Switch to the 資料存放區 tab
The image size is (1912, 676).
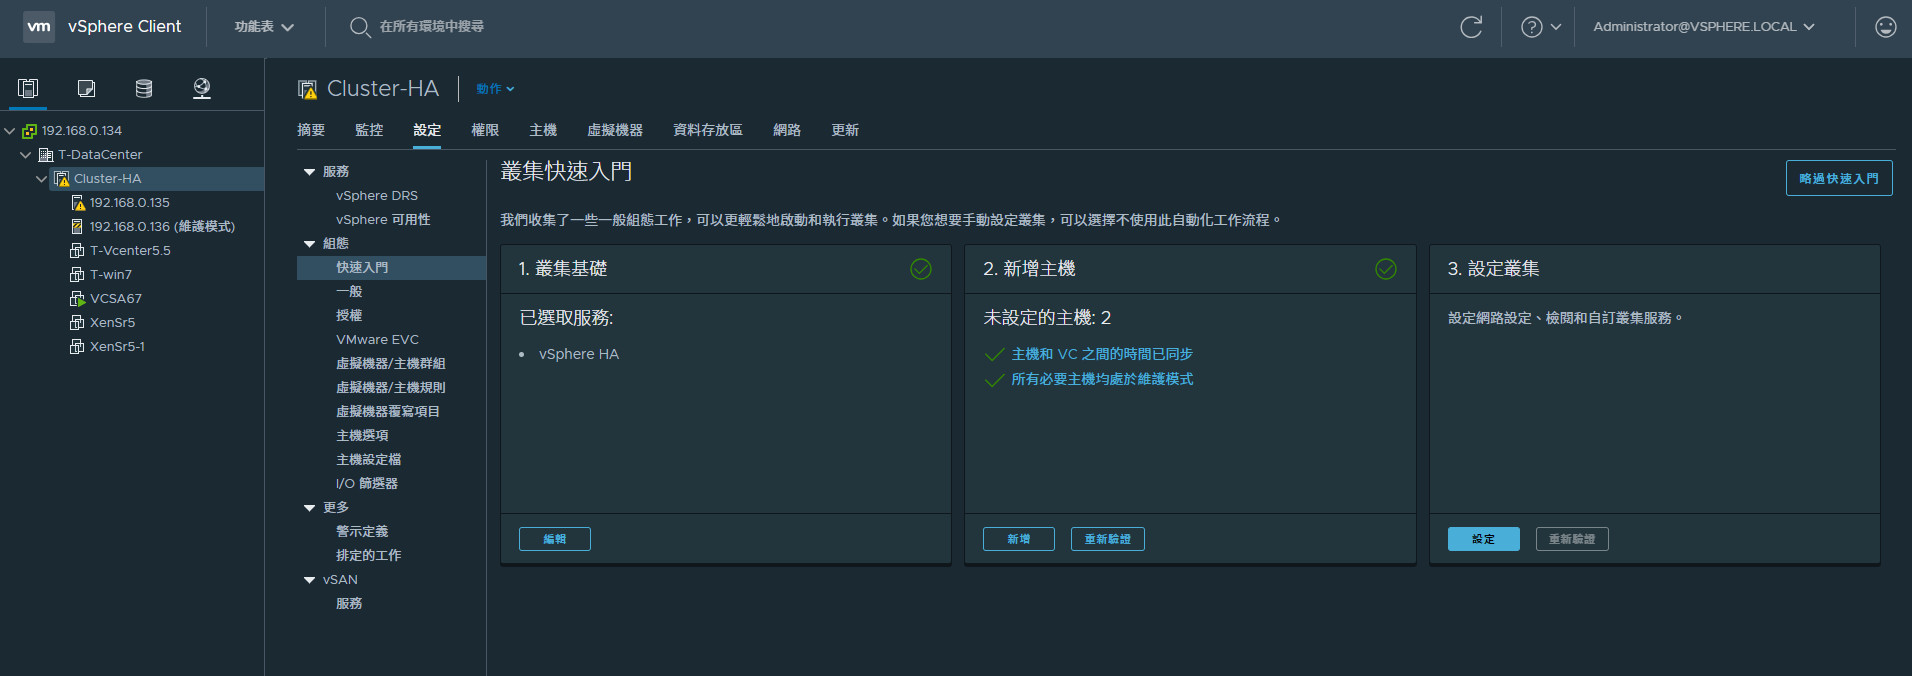point(708,130)
